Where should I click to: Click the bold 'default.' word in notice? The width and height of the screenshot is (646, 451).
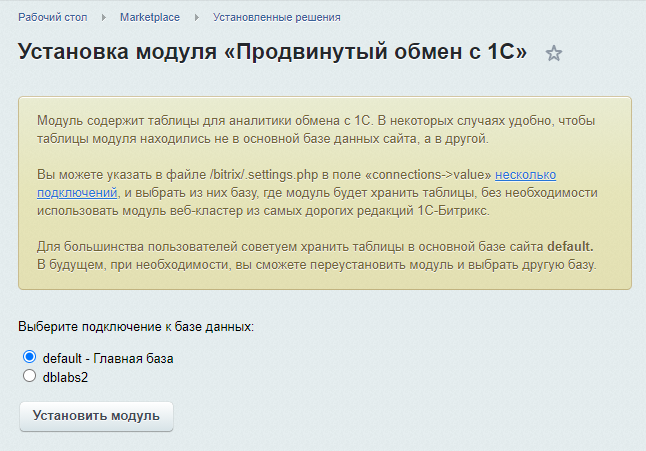[570, 246]
